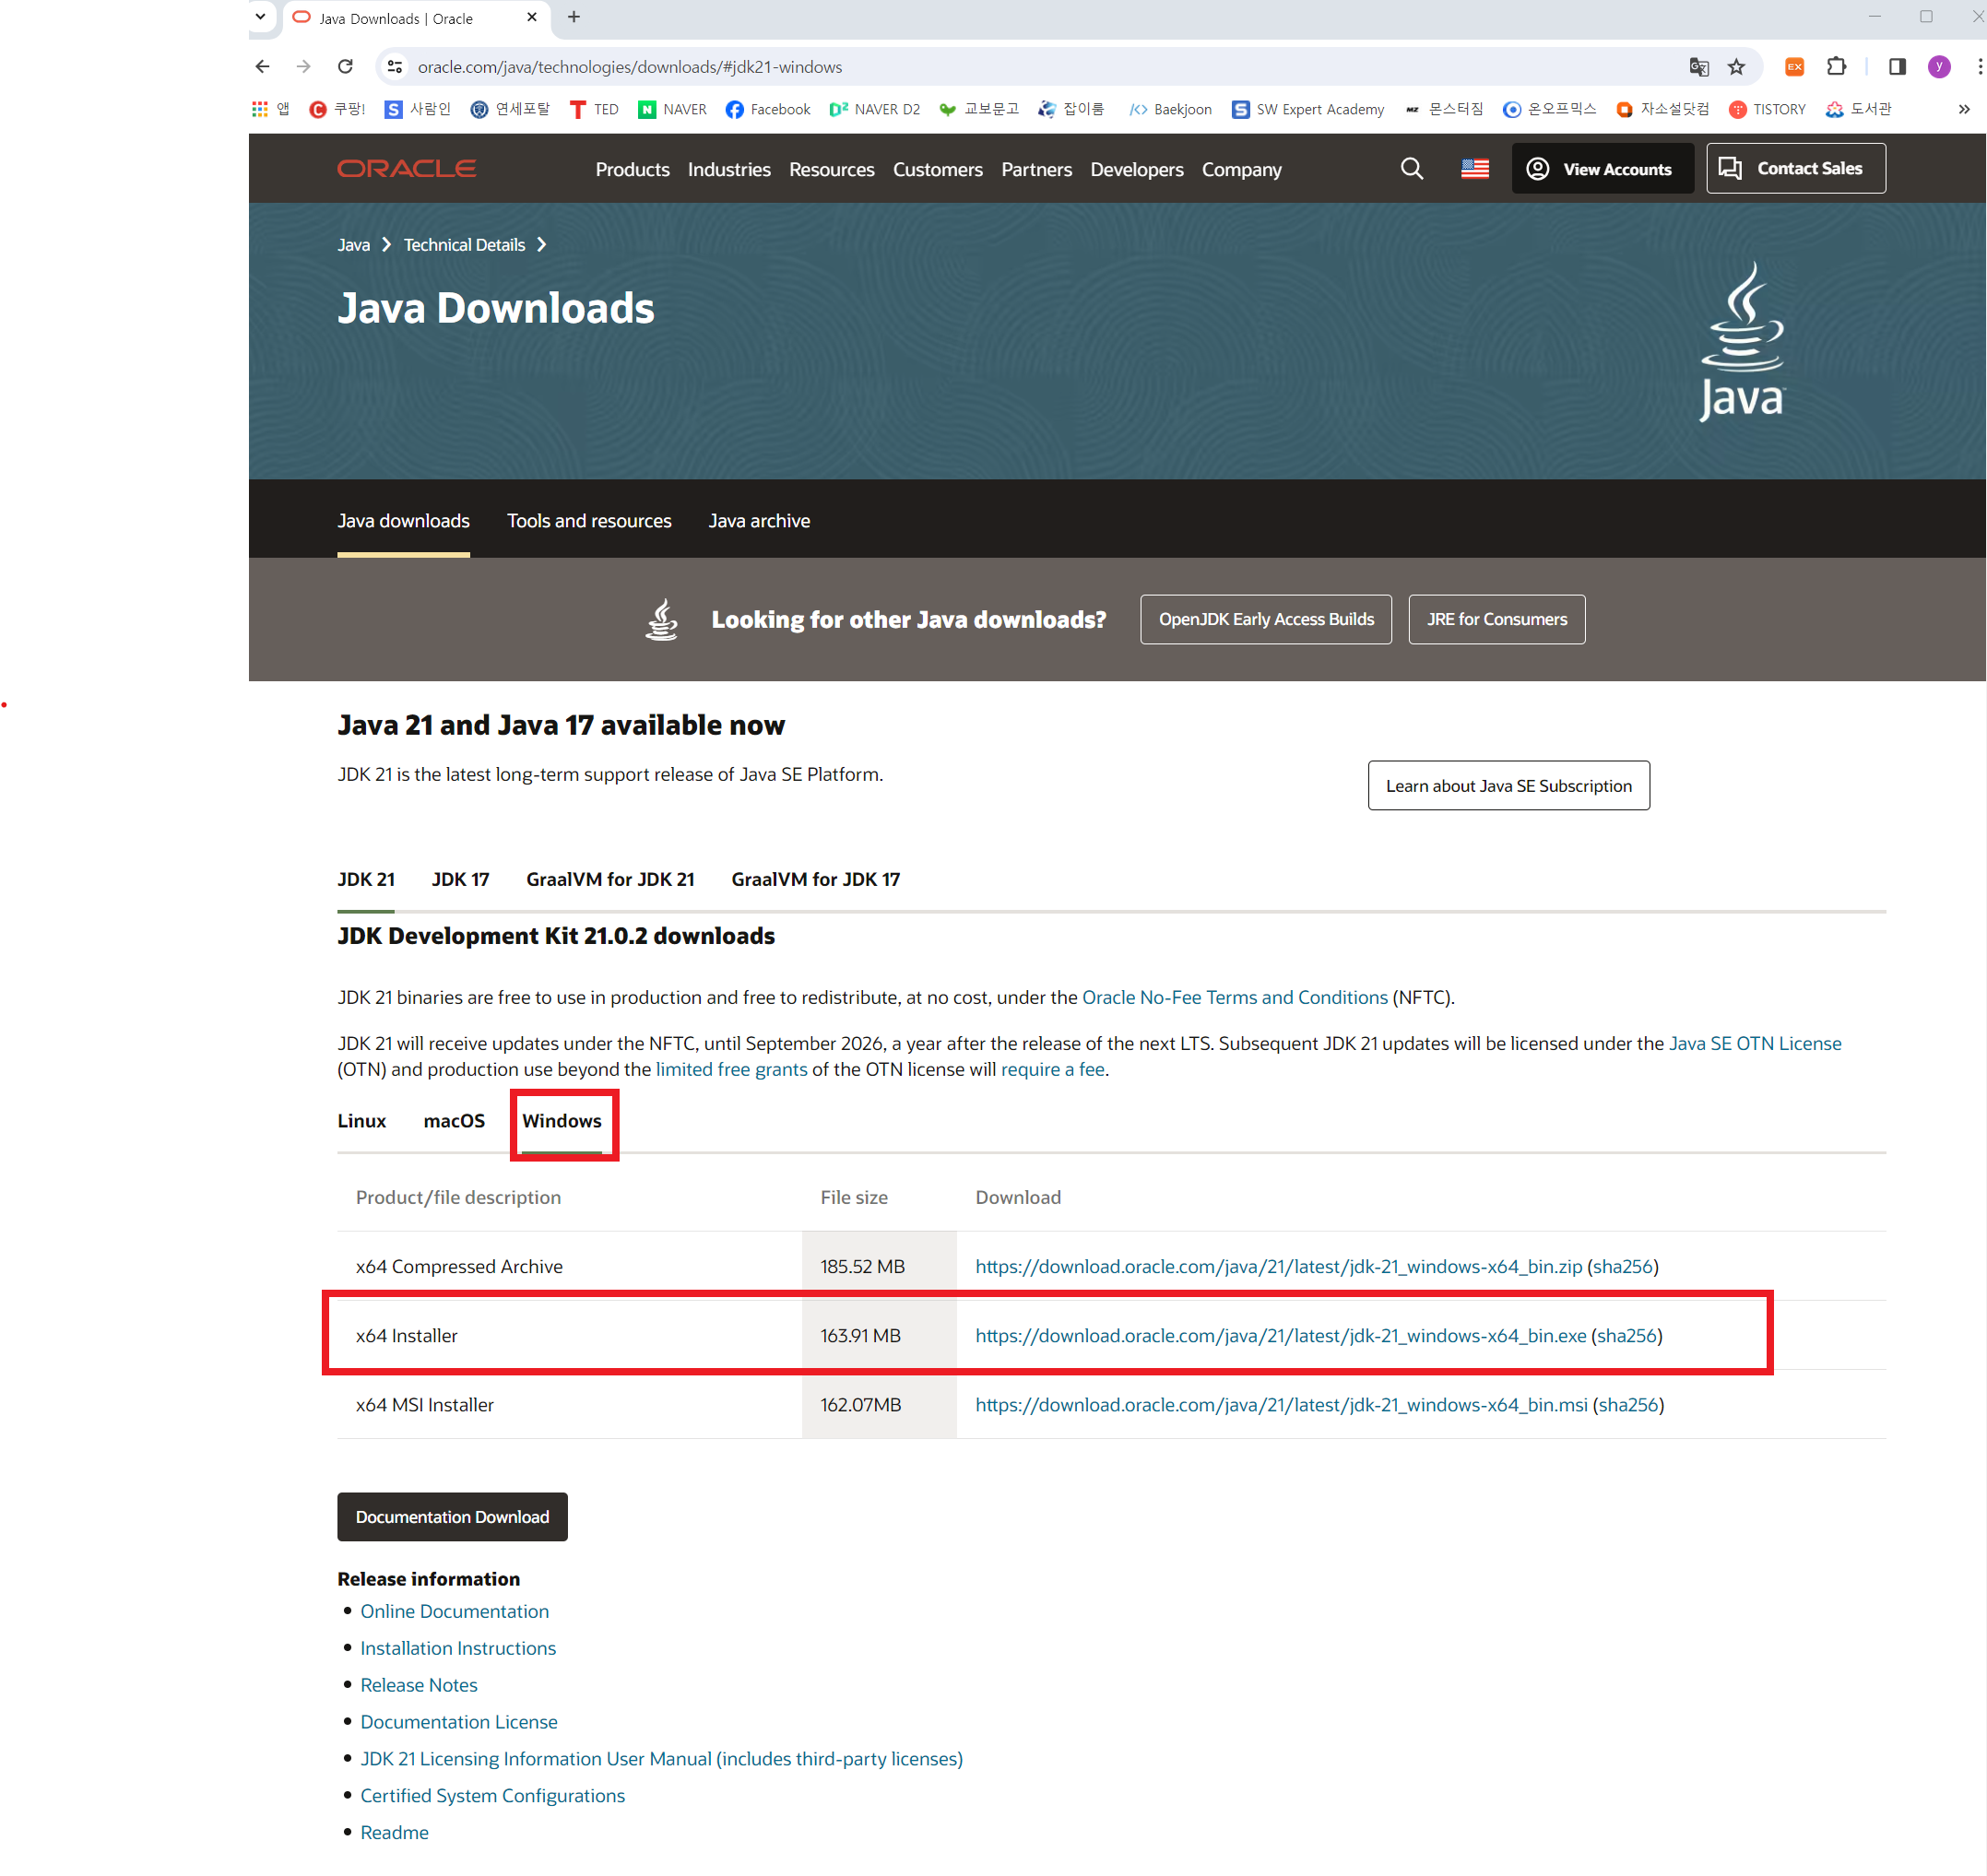Screen dimensions: 1987x1876
Task: Open the purple profile avatar
Action: [1938, 67]
